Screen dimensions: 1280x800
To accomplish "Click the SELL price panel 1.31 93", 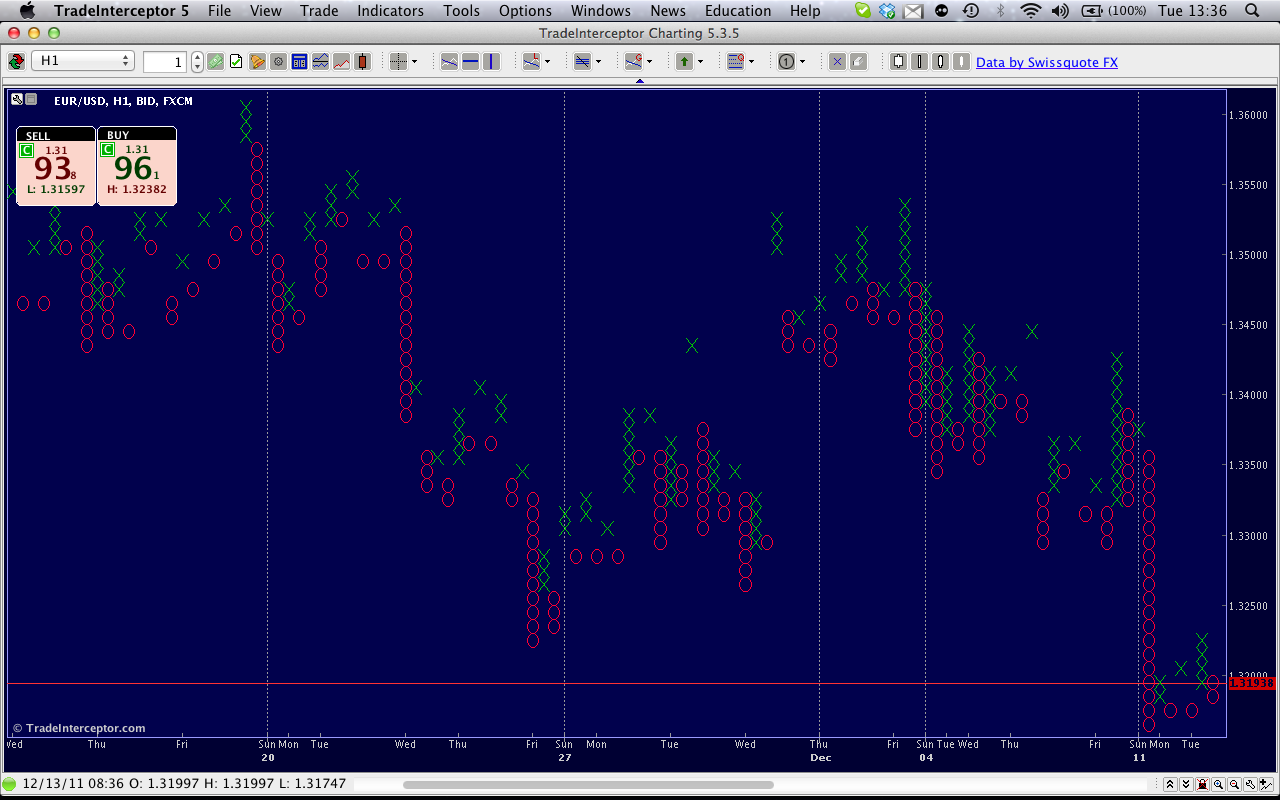I will tap(56, 166).
